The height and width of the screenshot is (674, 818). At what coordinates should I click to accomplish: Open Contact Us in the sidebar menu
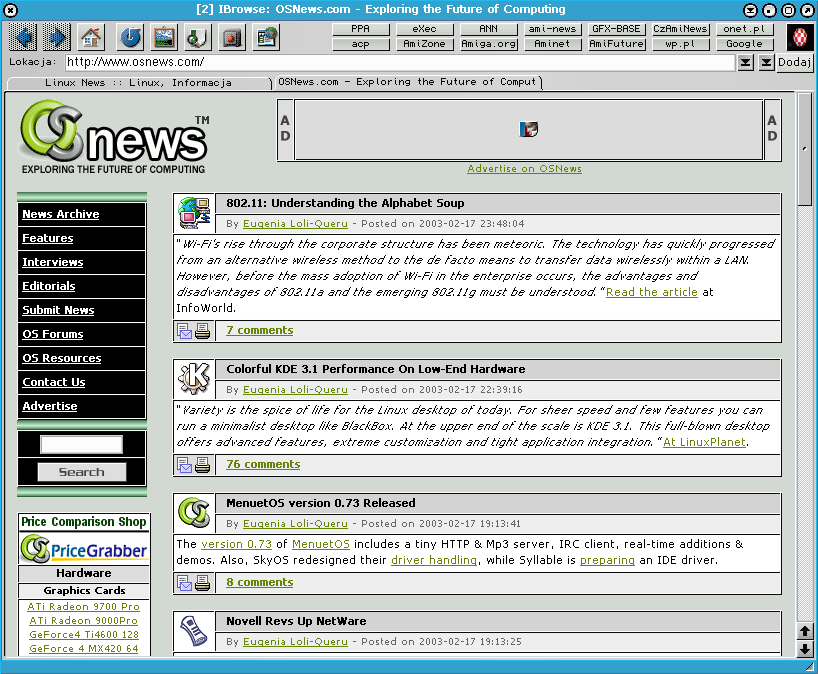[x=54, y=382]
